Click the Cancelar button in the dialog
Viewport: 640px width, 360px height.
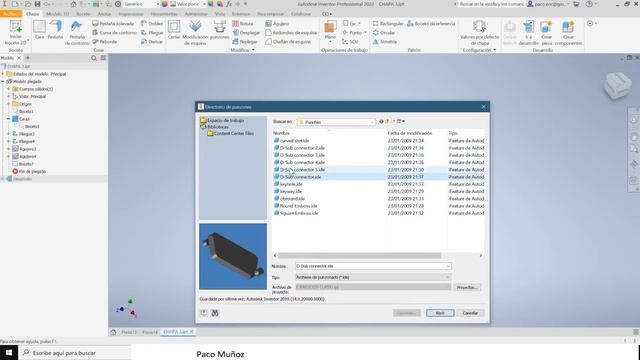(470, 313)
